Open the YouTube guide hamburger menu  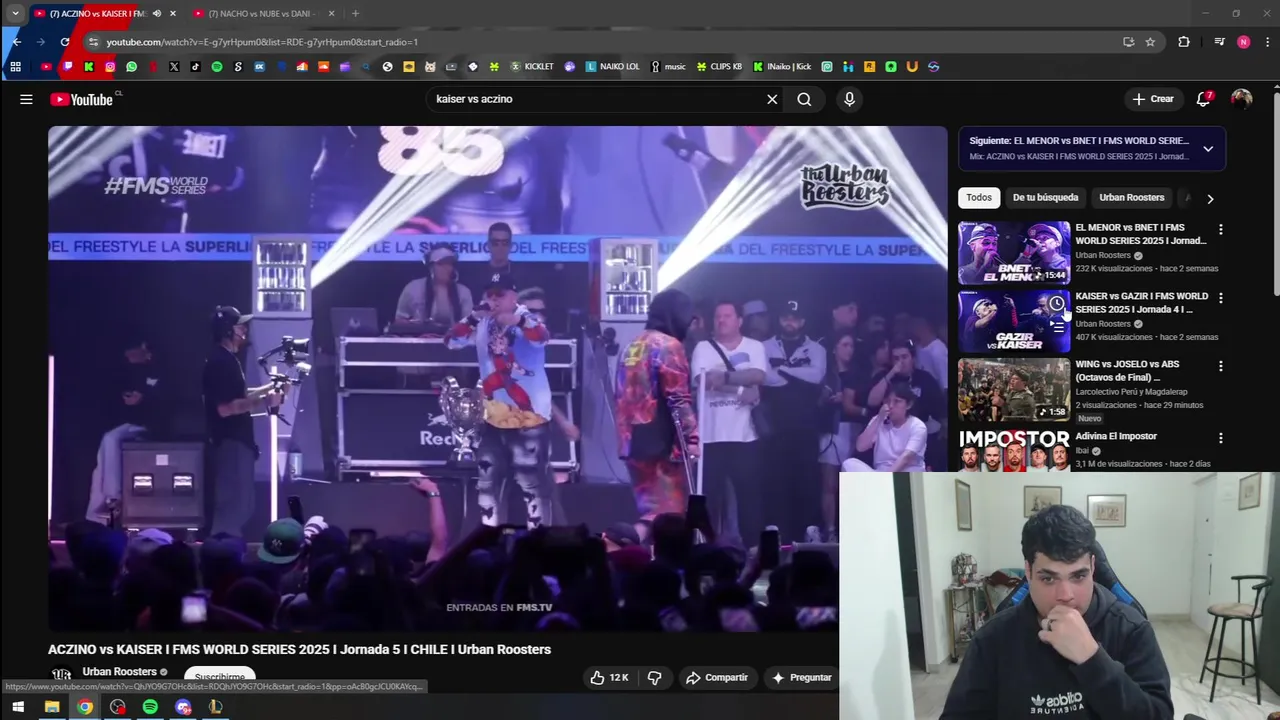tap(26, 99)
